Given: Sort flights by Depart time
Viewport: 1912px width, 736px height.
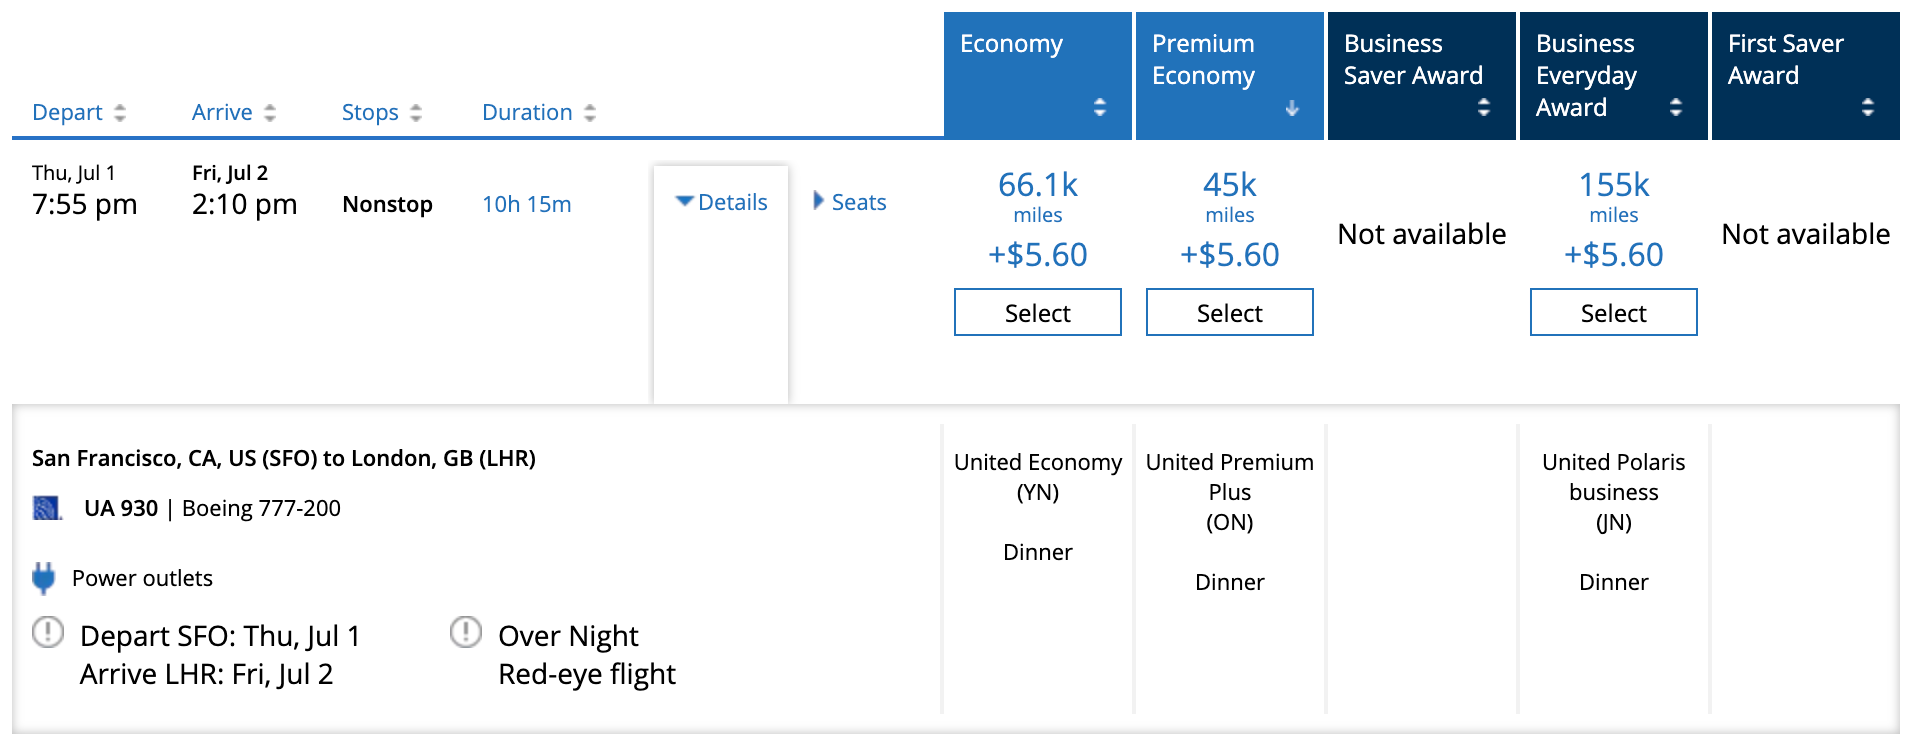Looking at the screenshot, I should point(78,112).
